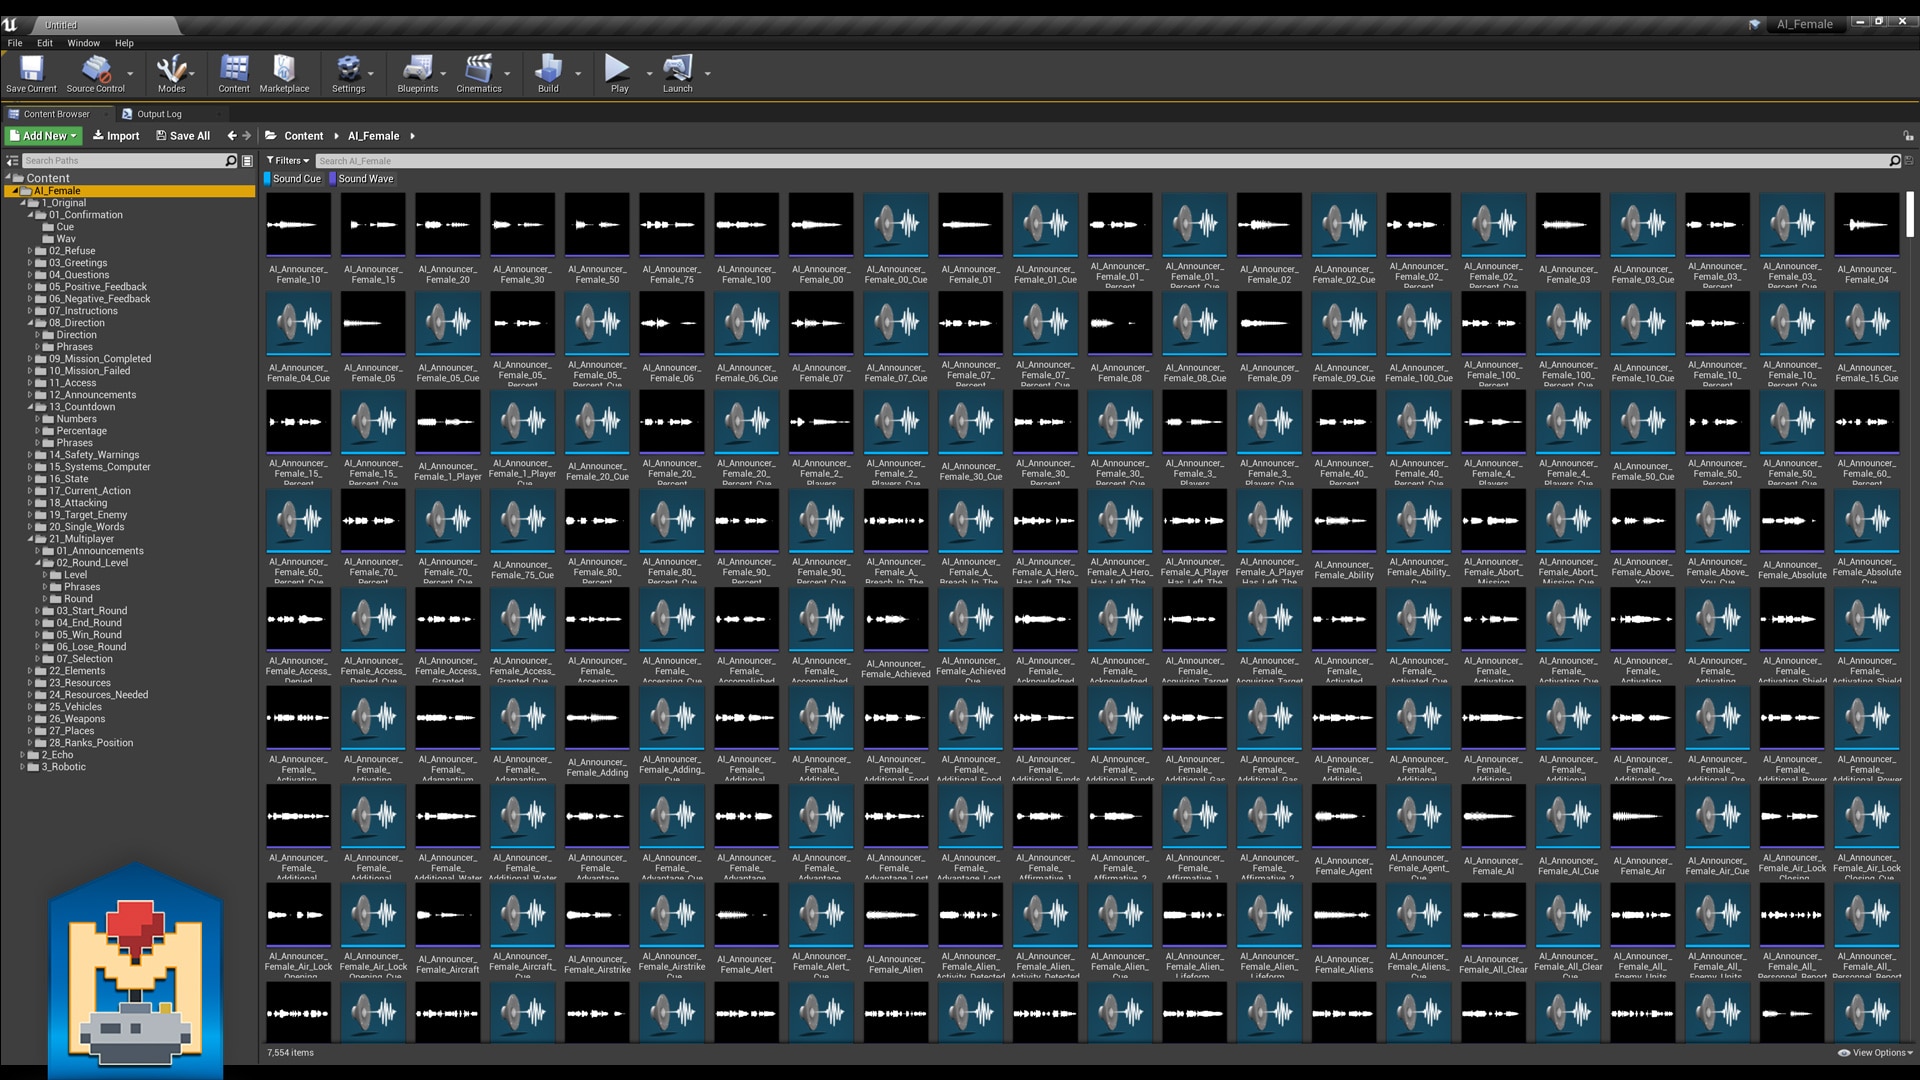Open Source Control from the toolbar
This screenshot has height=1080, width=1920.
click(94, 70)
